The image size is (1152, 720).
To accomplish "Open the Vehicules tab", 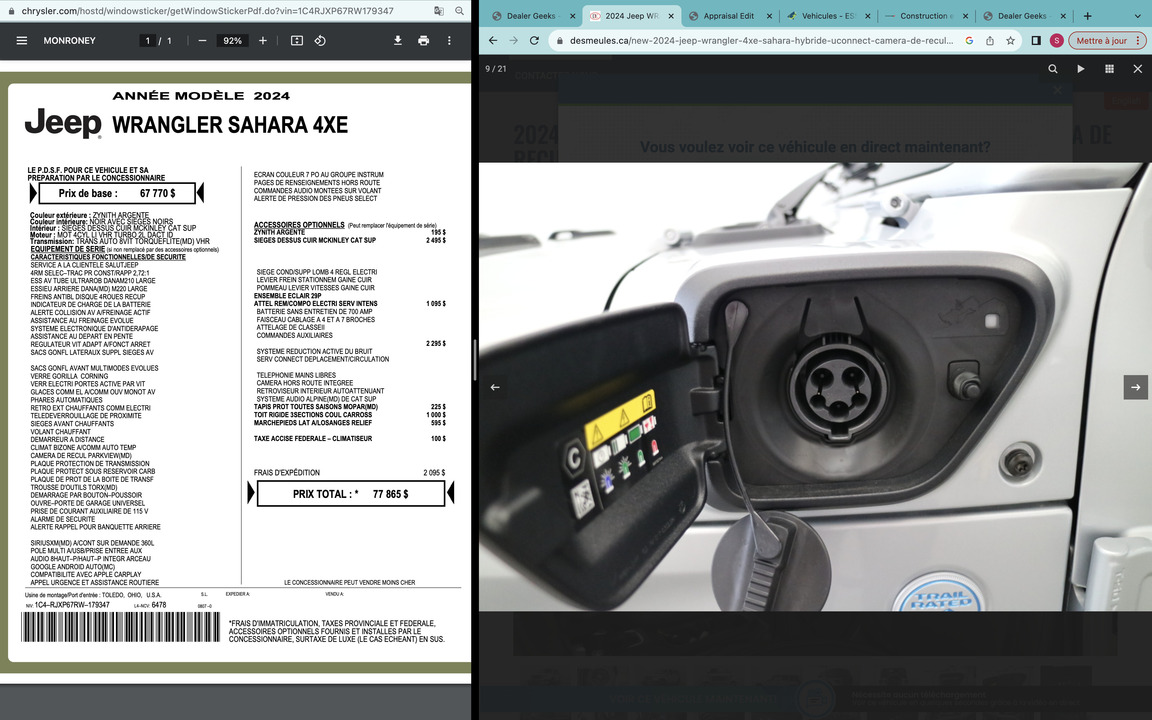I will pos(827,15).
